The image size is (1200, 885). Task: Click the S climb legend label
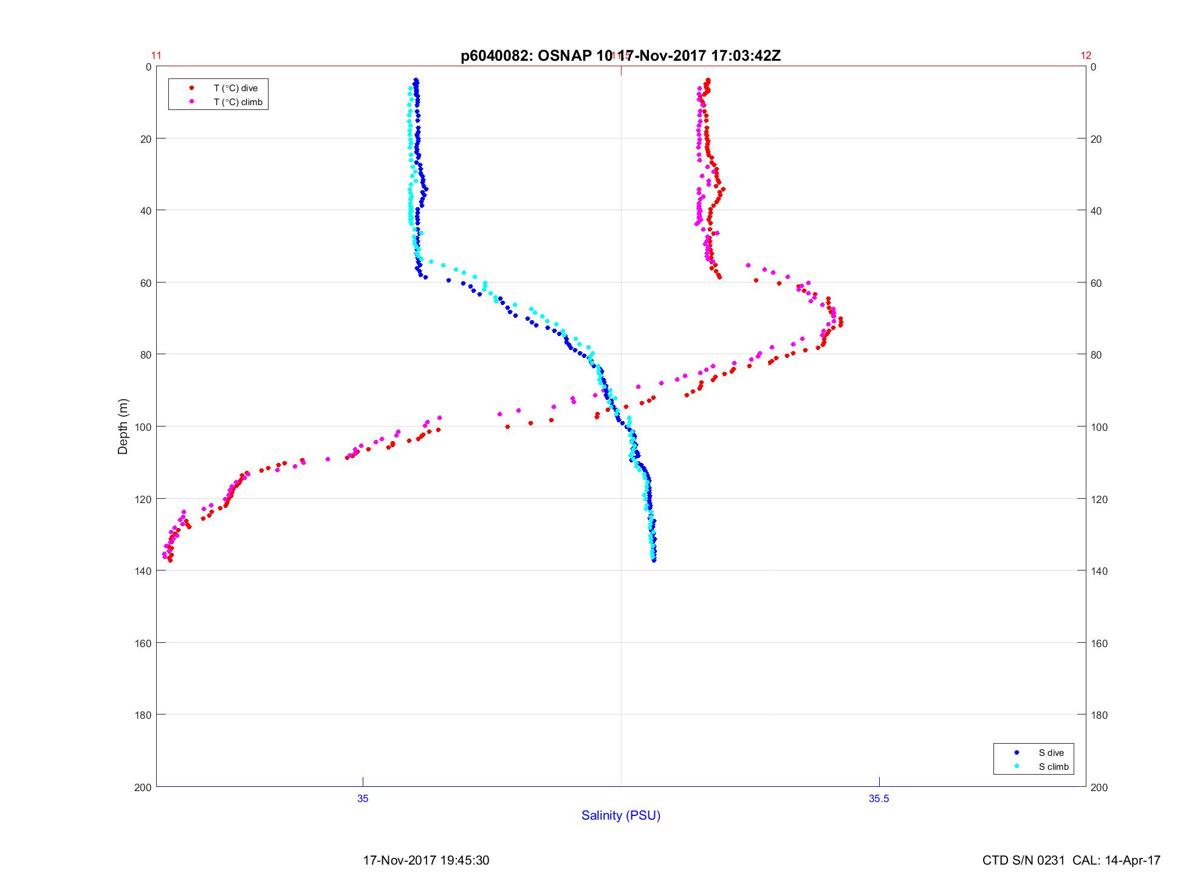click(1053, 767)
